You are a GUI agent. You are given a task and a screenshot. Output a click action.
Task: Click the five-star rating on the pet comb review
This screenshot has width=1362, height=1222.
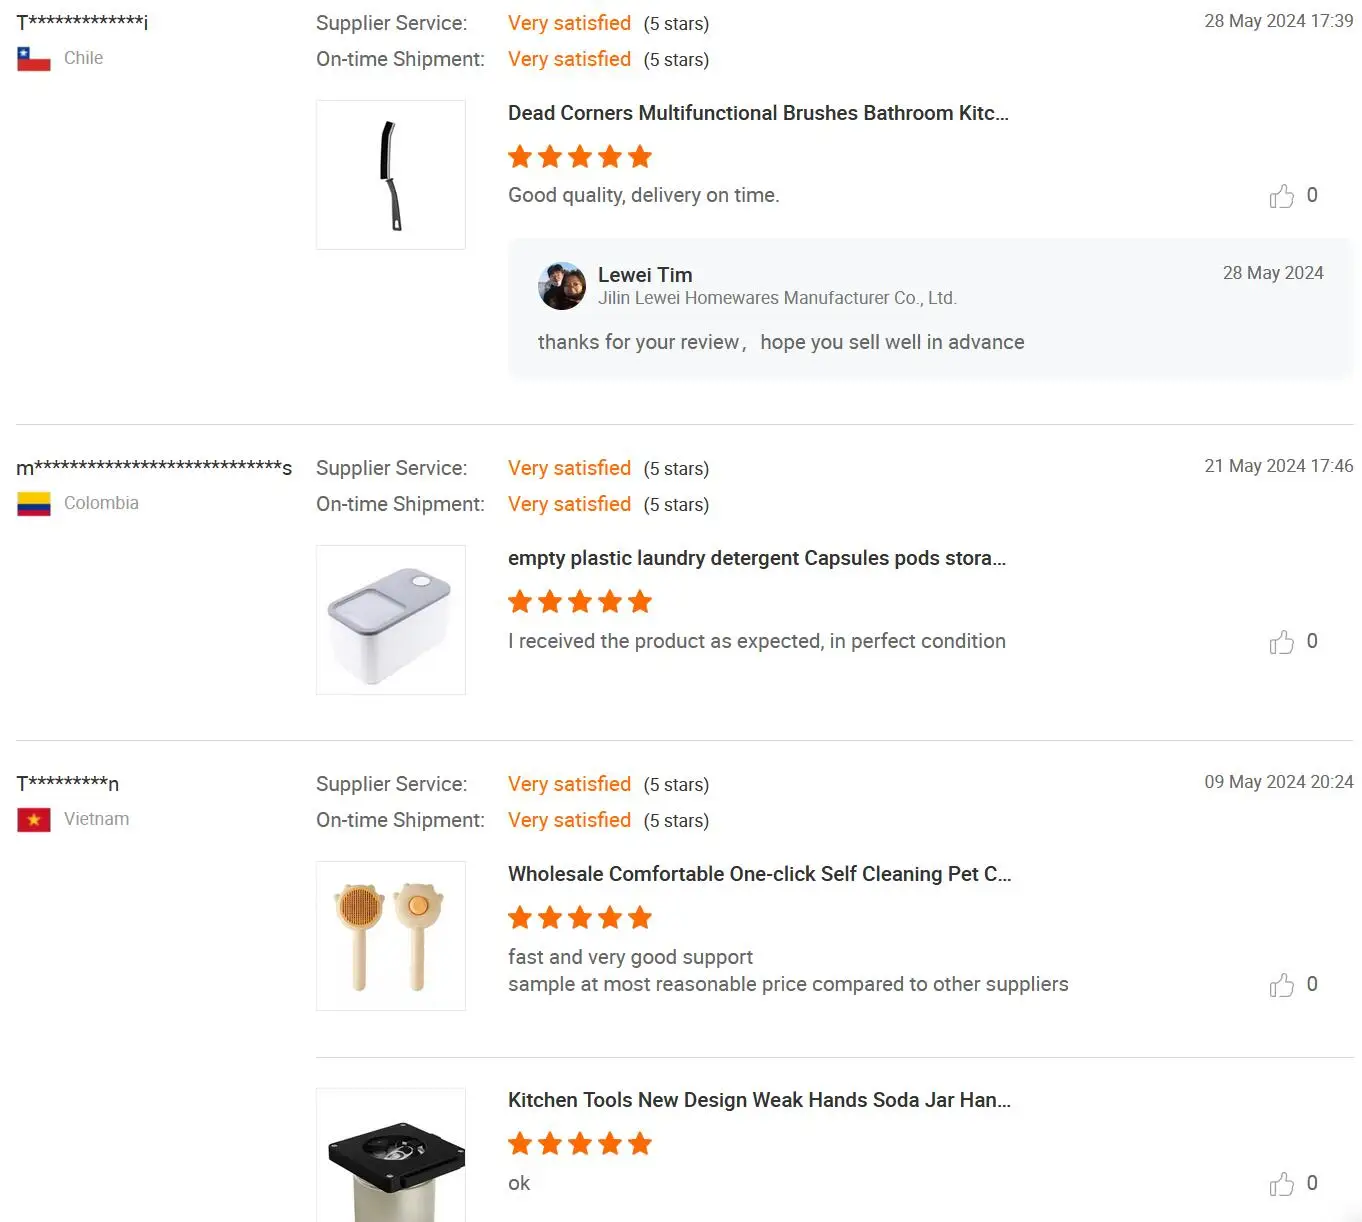coord(580,918)
